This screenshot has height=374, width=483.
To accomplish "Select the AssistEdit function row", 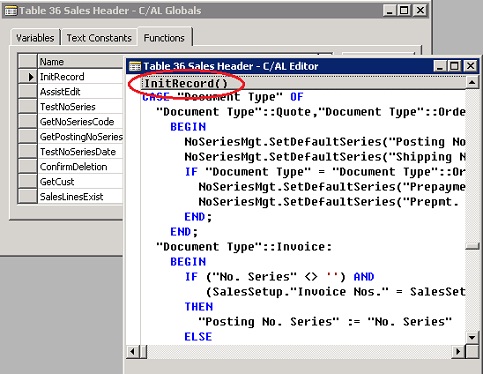I will click(81, 92).
